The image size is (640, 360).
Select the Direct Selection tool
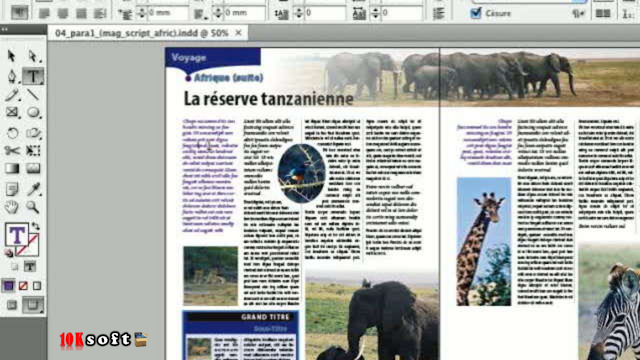[x=33, y=56]
